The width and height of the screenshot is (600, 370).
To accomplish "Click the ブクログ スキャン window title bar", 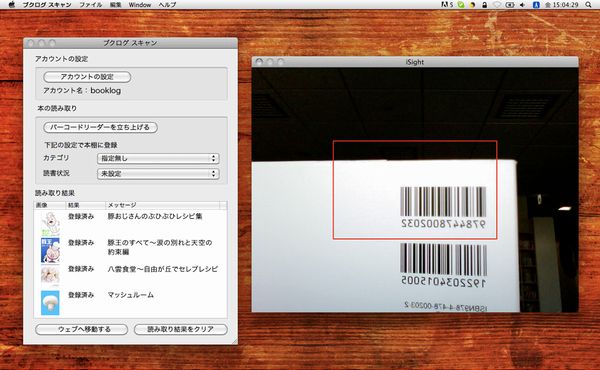I will [130, 43].
